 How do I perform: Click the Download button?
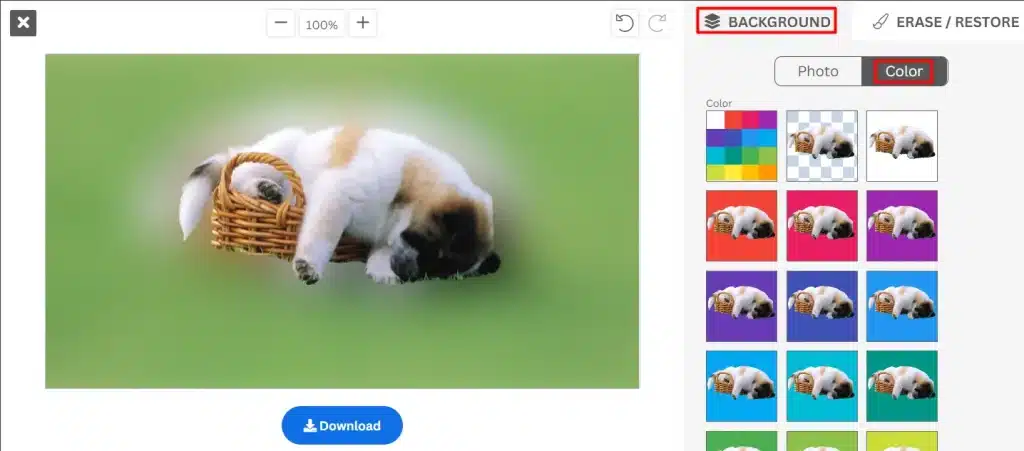point(342,426)
